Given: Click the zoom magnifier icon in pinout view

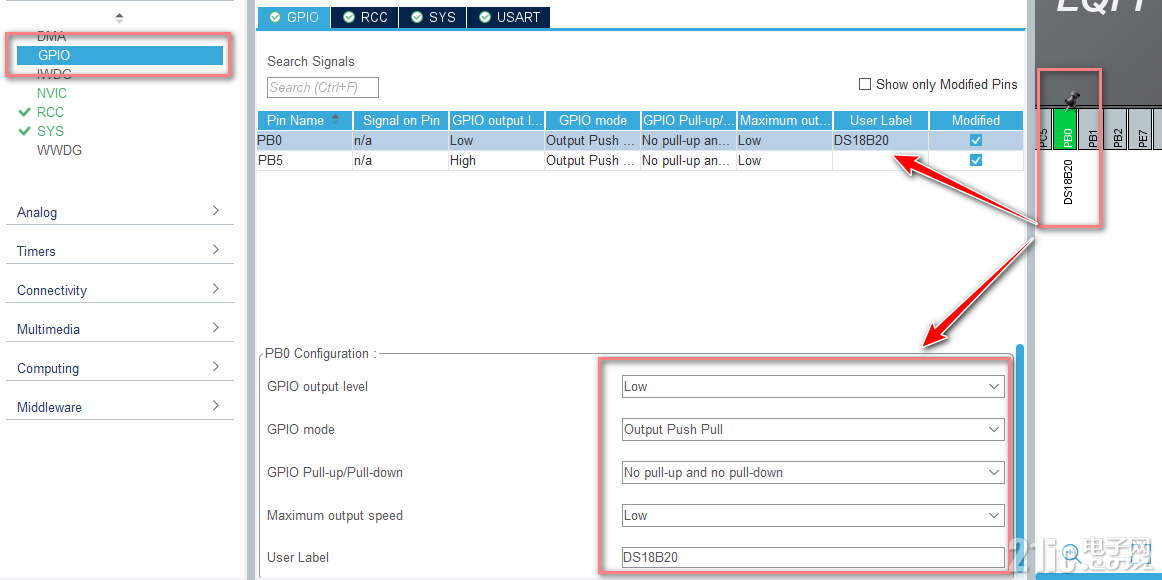Looking at the screenshot, I should point(1071,552).
